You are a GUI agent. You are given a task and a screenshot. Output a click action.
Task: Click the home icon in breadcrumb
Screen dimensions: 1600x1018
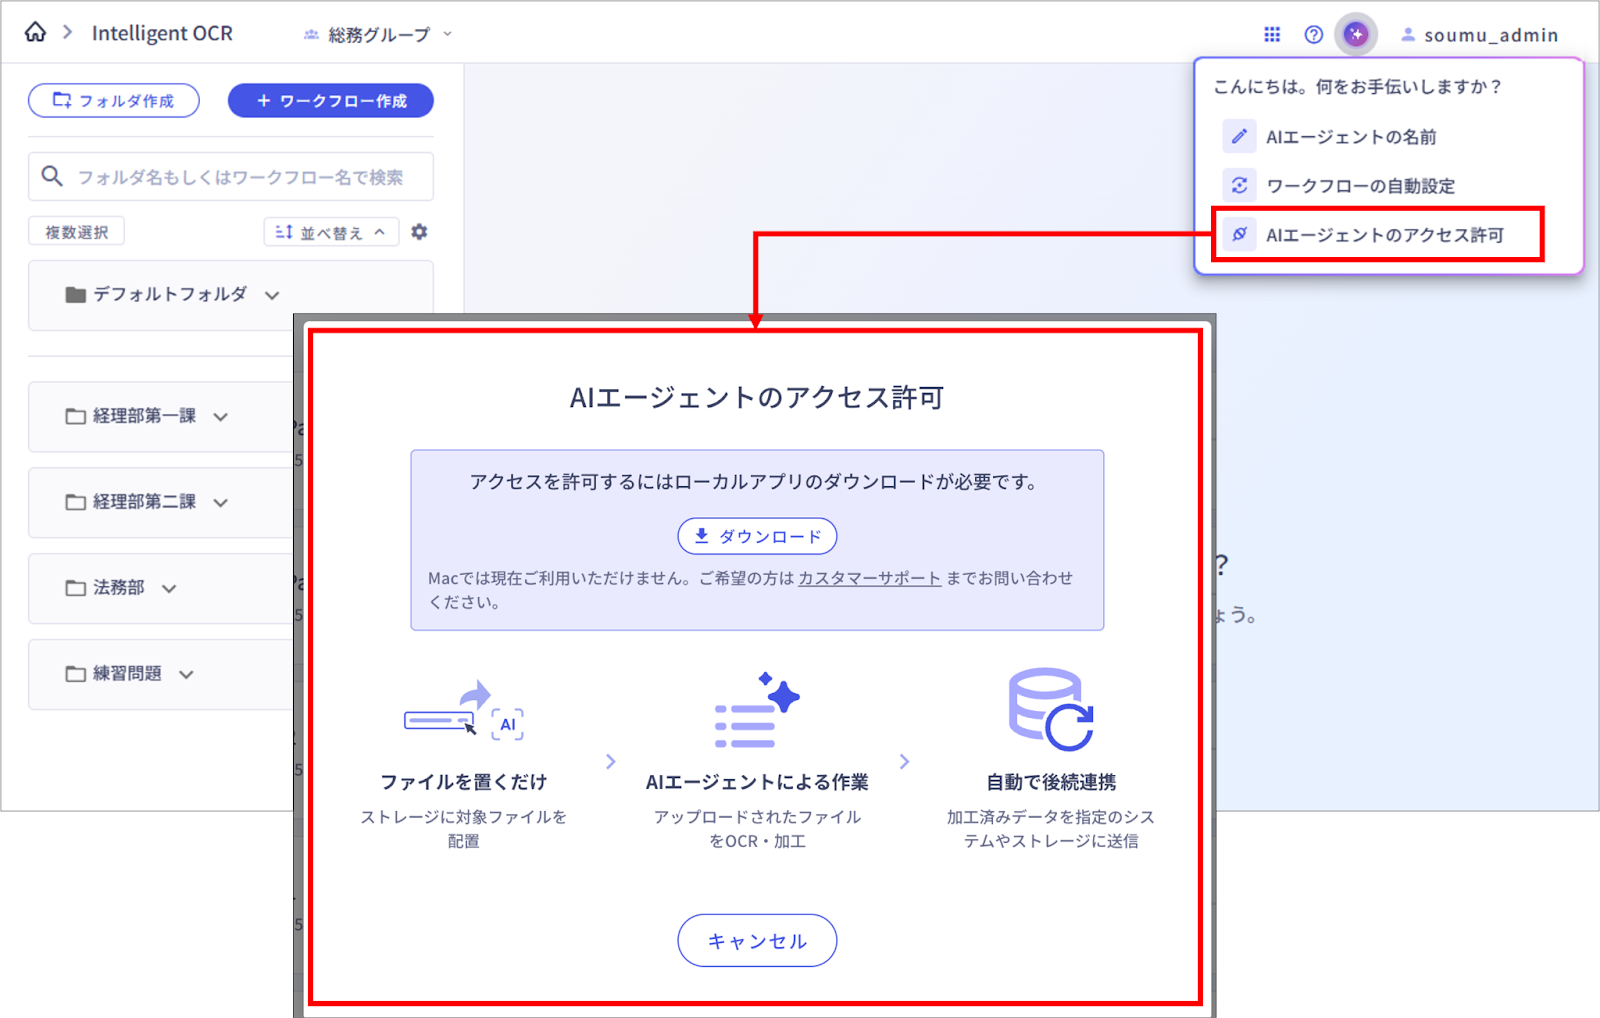[x=35, y=33]
